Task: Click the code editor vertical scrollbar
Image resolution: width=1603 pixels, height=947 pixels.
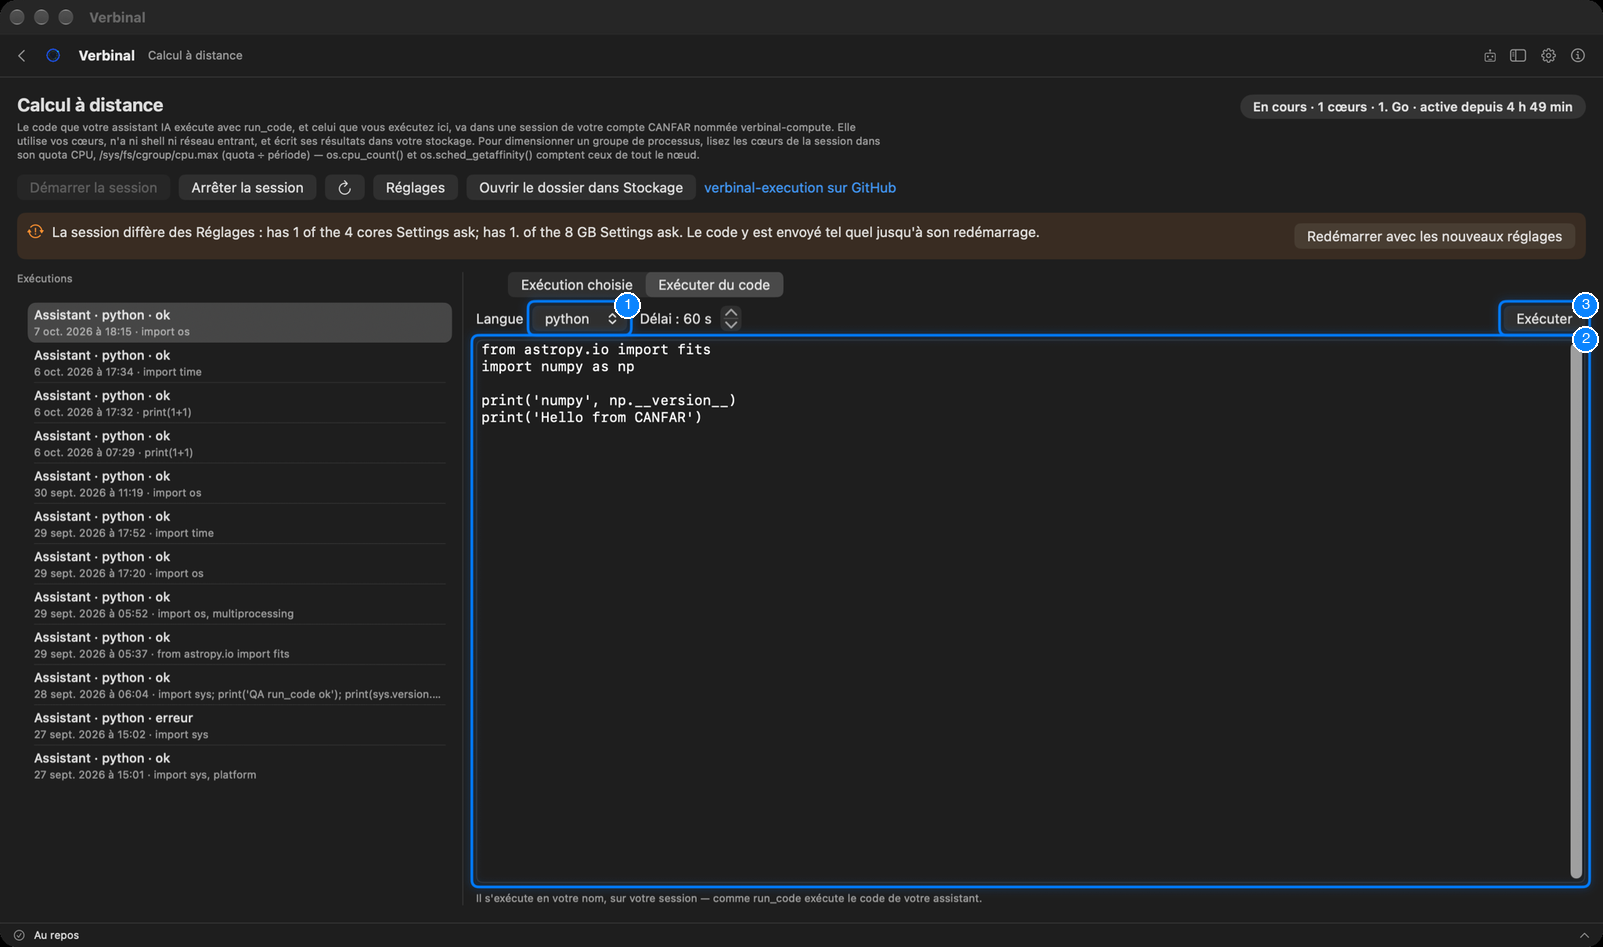Action: click(x=1577, y=610)
